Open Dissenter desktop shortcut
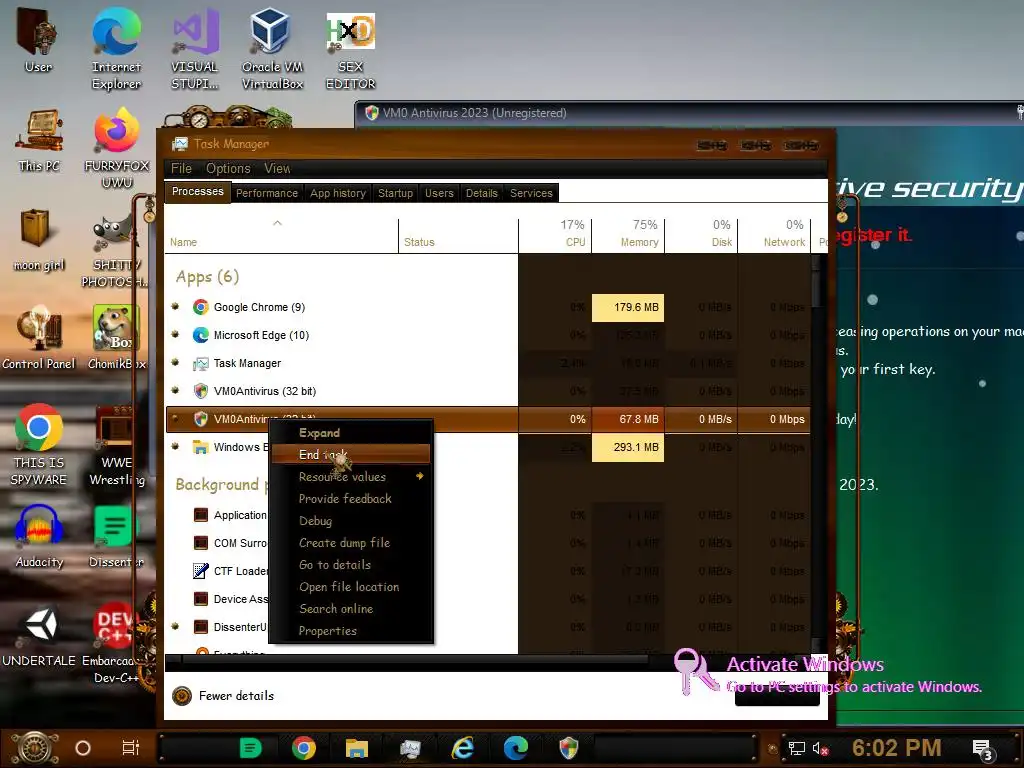 (116, 537)
